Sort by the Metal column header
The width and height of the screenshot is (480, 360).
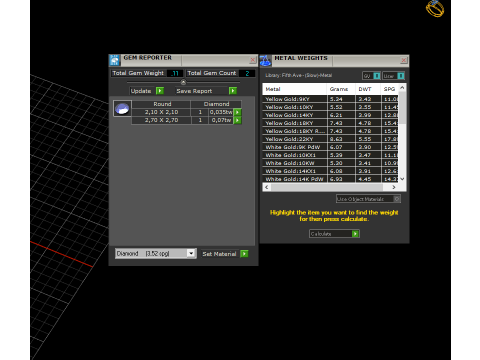pos(294,89)
